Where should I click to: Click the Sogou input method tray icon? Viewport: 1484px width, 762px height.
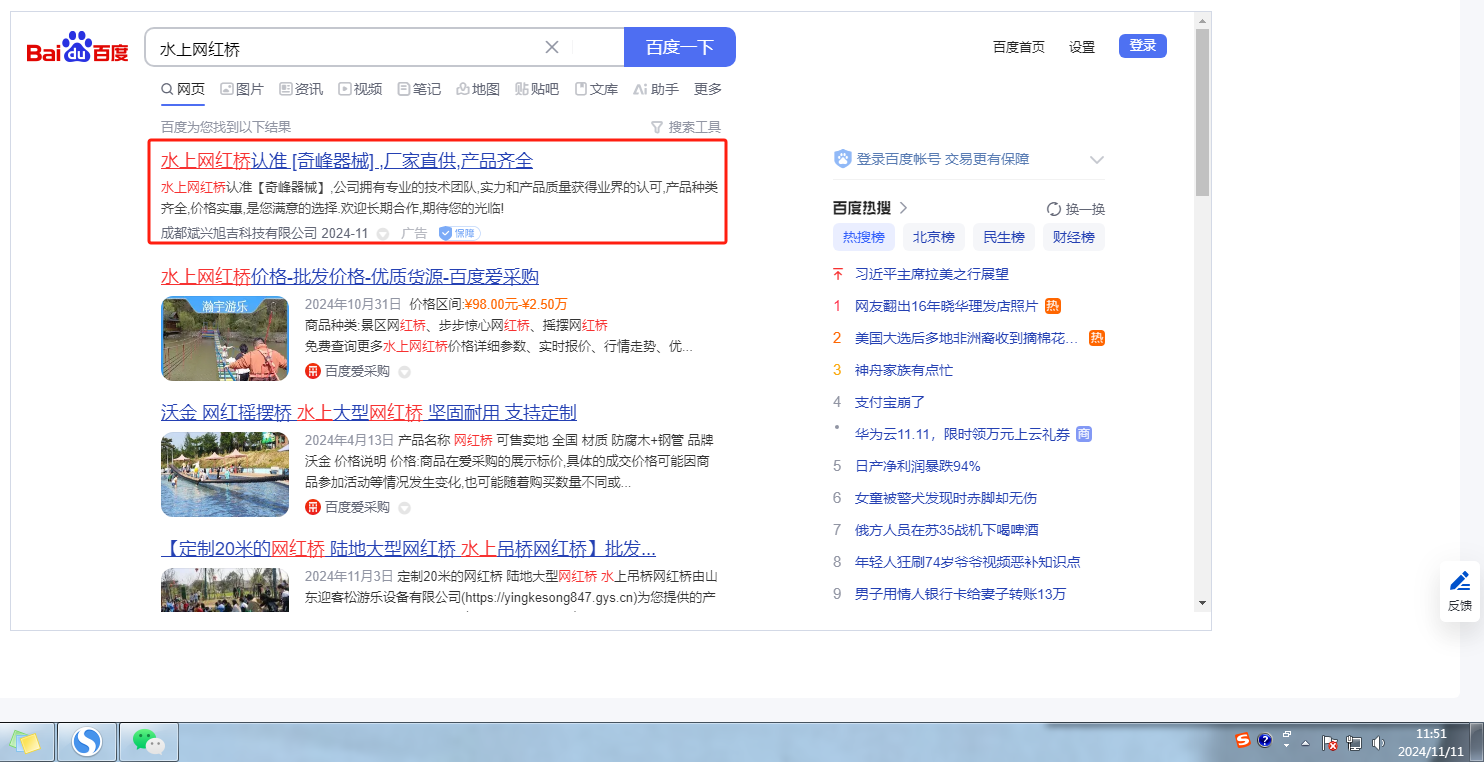[x=1243, y=741]
